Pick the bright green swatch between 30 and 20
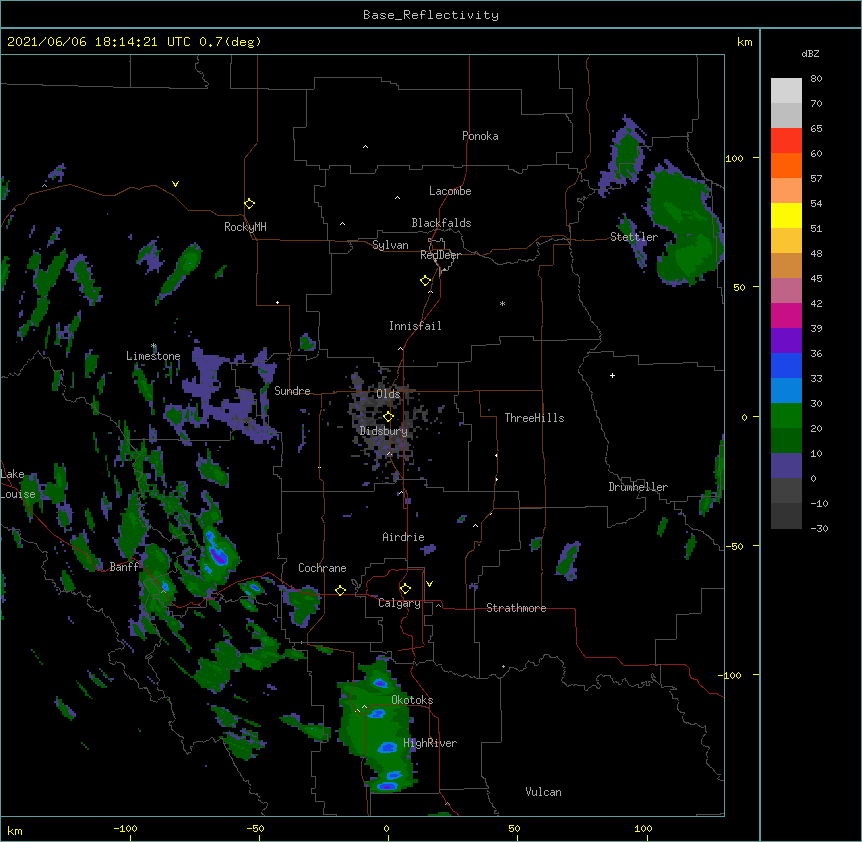 click(786, 416)
